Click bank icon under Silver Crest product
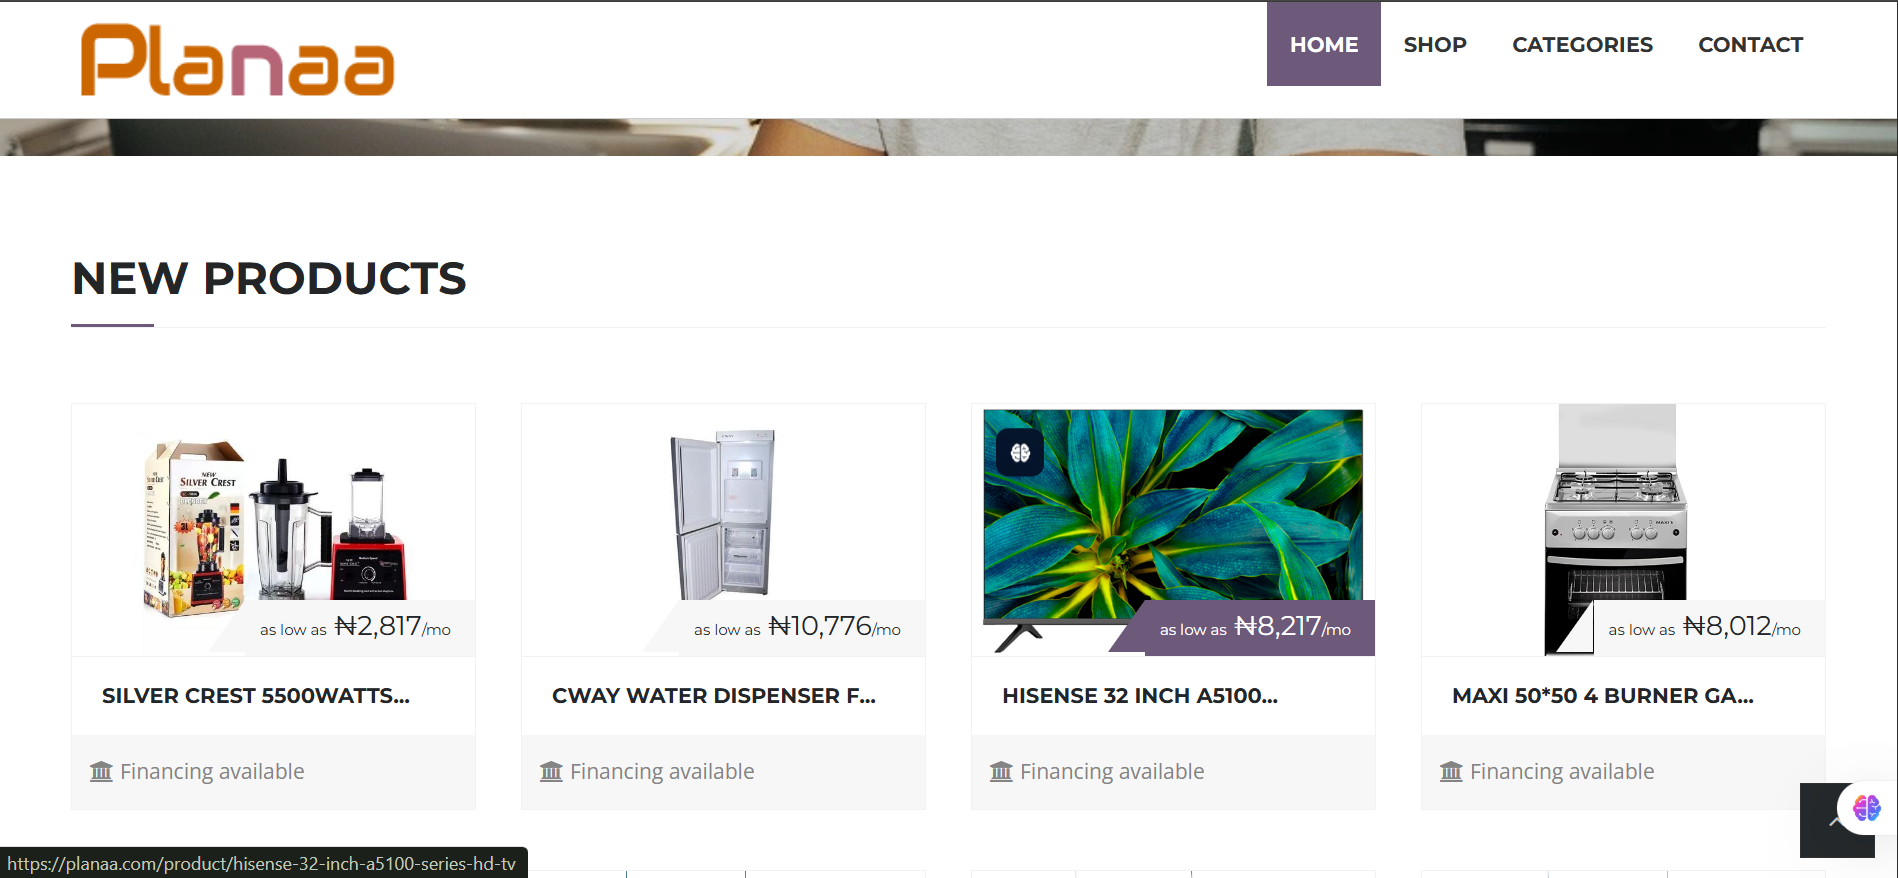The width and height of the screenshot is (1898, 878). 101,771
